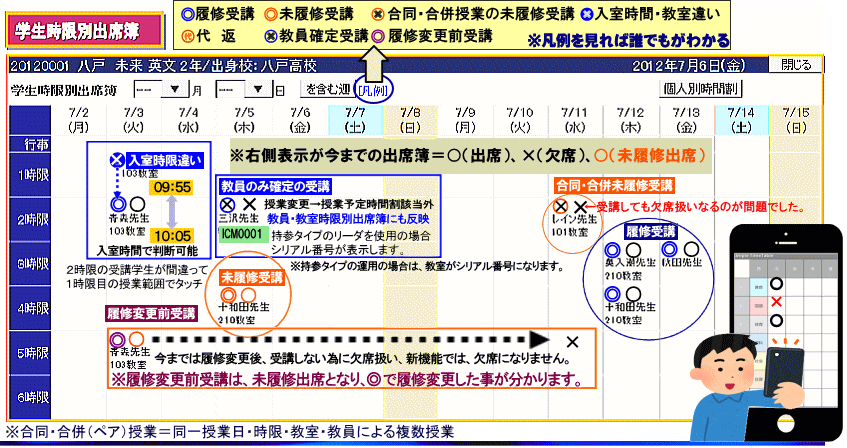Screen dimensions: 847x448
Task: Select the 7/15 (日) date column header
Action: point(796,120)
